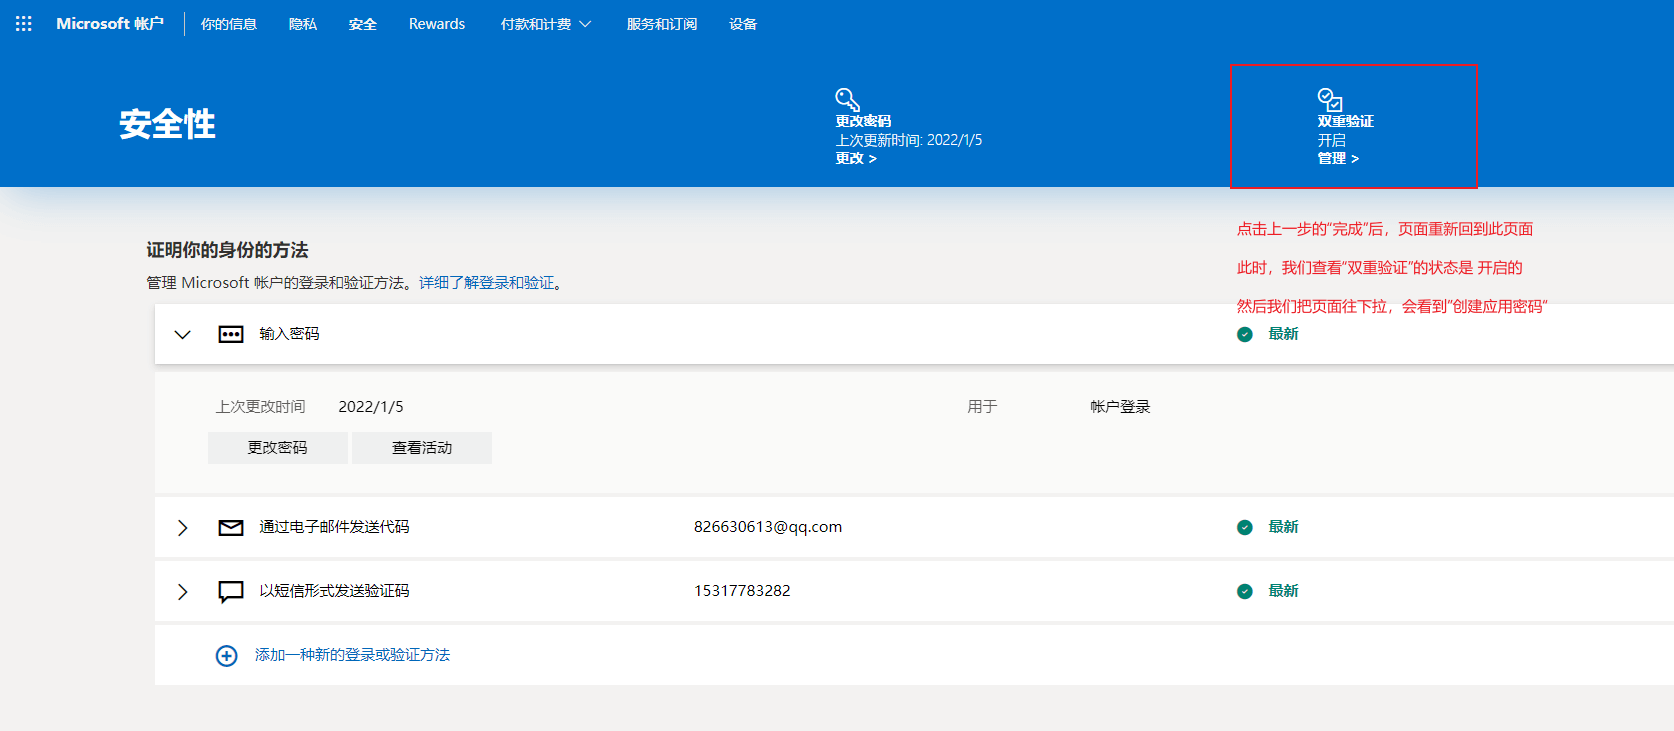The image size is (1674, 731).
Task: Expand the 通过电子邮件发送代码 row
Action: 182,527
